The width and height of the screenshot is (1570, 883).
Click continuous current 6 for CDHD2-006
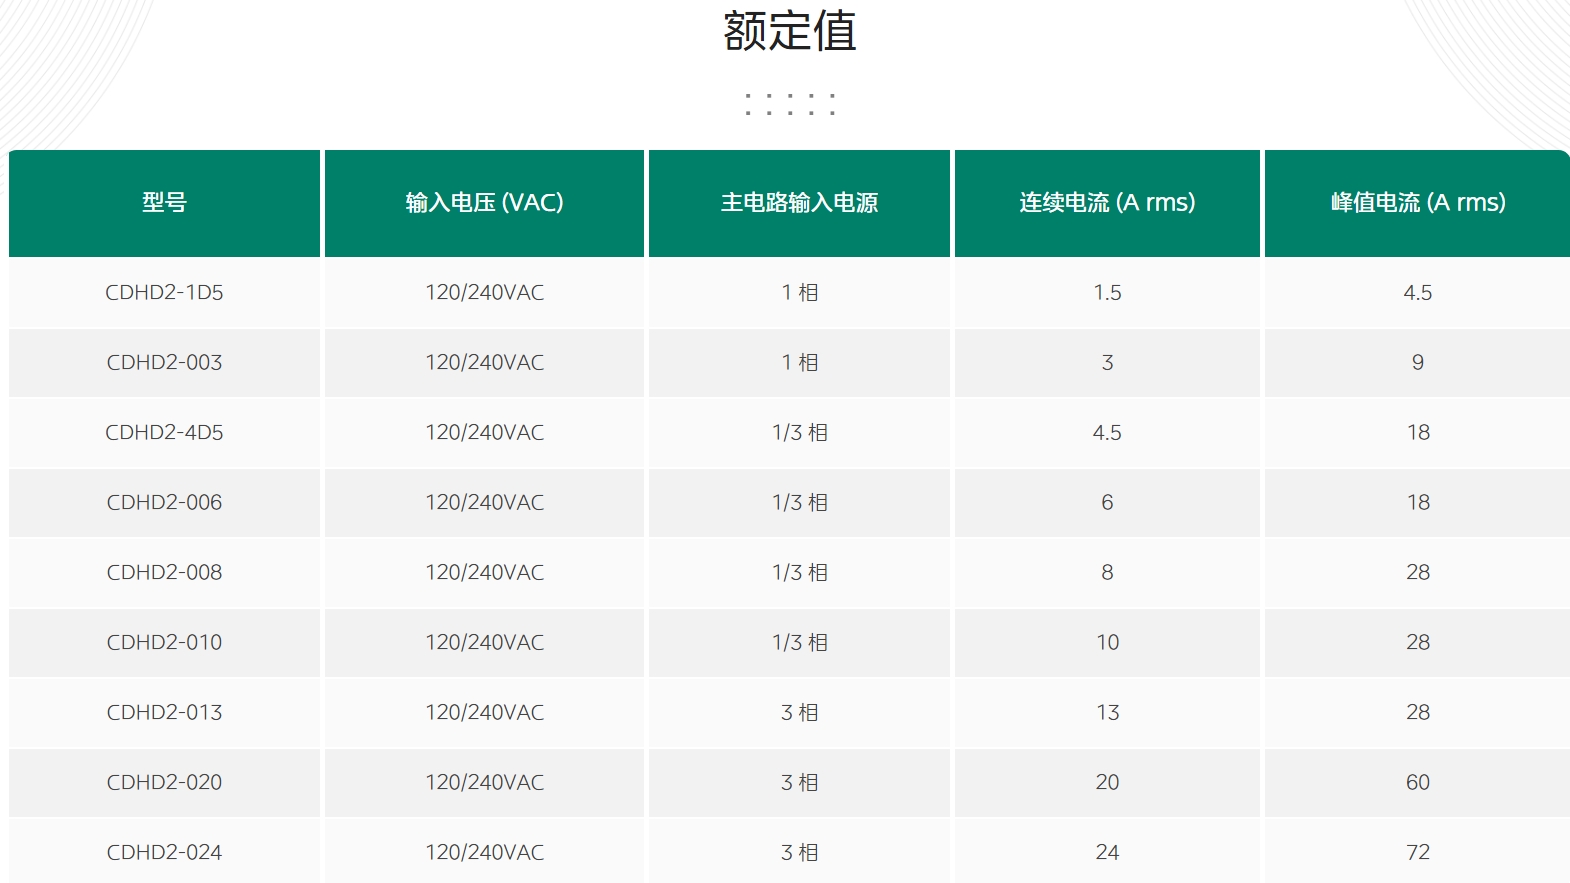1107,503
